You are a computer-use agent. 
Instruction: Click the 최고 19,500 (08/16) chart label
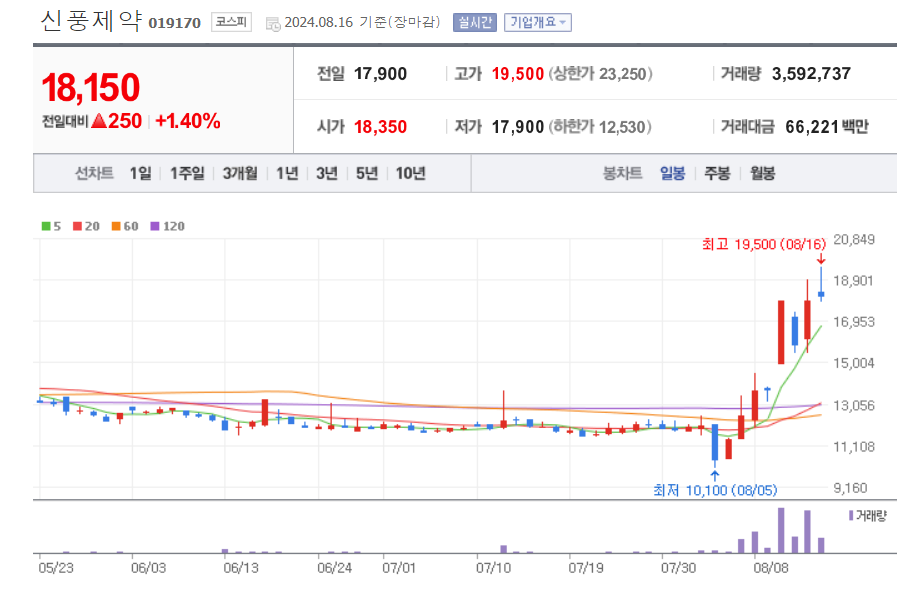pos(764,244)
